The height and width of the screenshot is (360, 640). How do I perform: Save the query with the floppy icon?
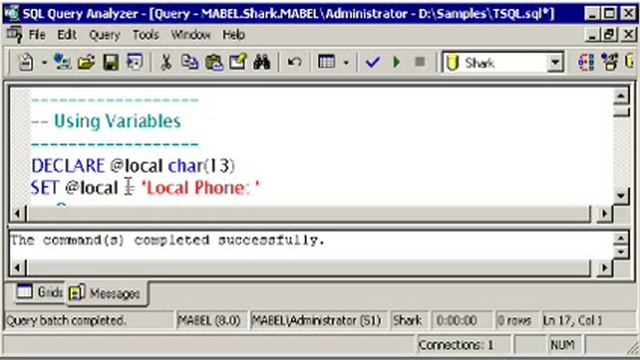tap(111, 62)
